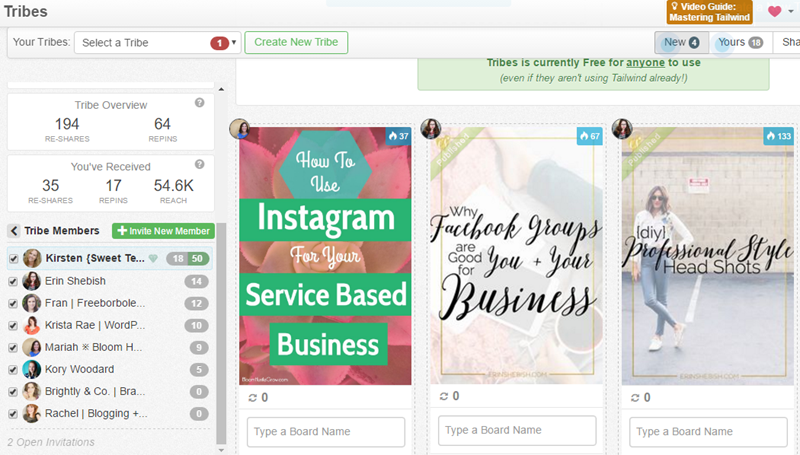Click Kirsten's profile avatar in member list

(x=32, y=259)
